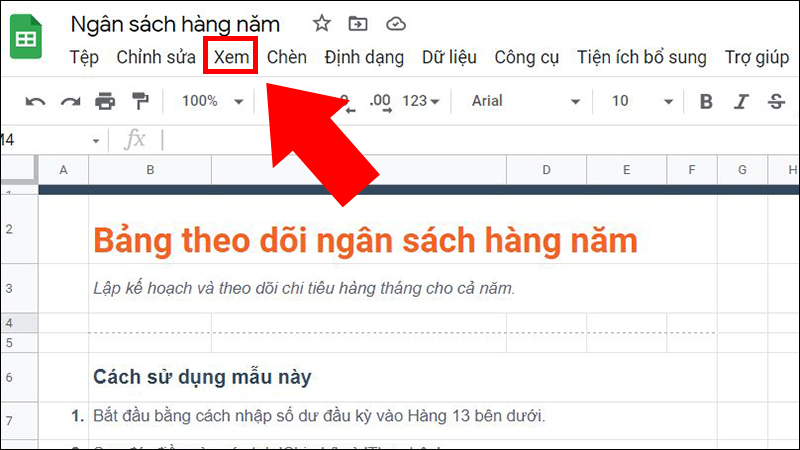Screen dimensions: 800x450
Task: Check the cloud save status icon
Action: (x=395, y=23)
